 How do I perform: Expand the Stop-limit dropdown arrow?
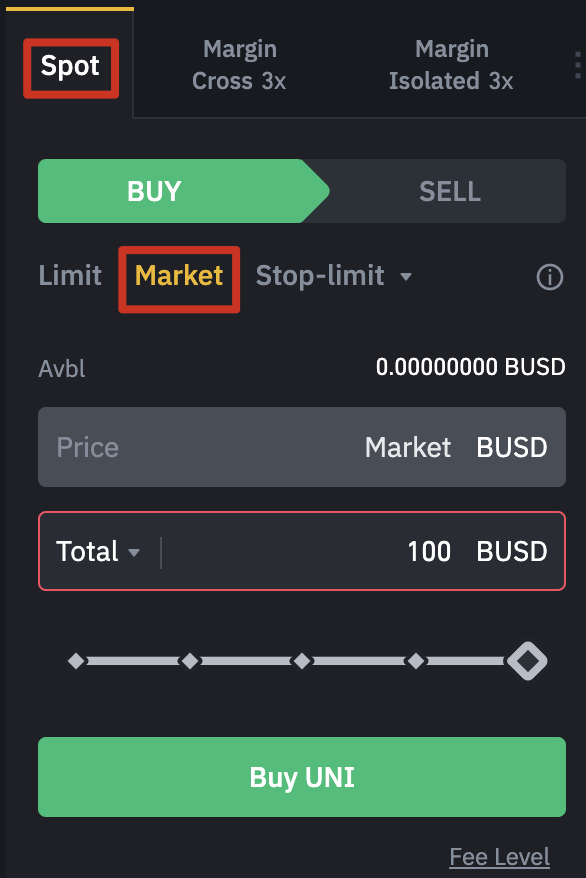pyautogui.click(x=406, y=277)
